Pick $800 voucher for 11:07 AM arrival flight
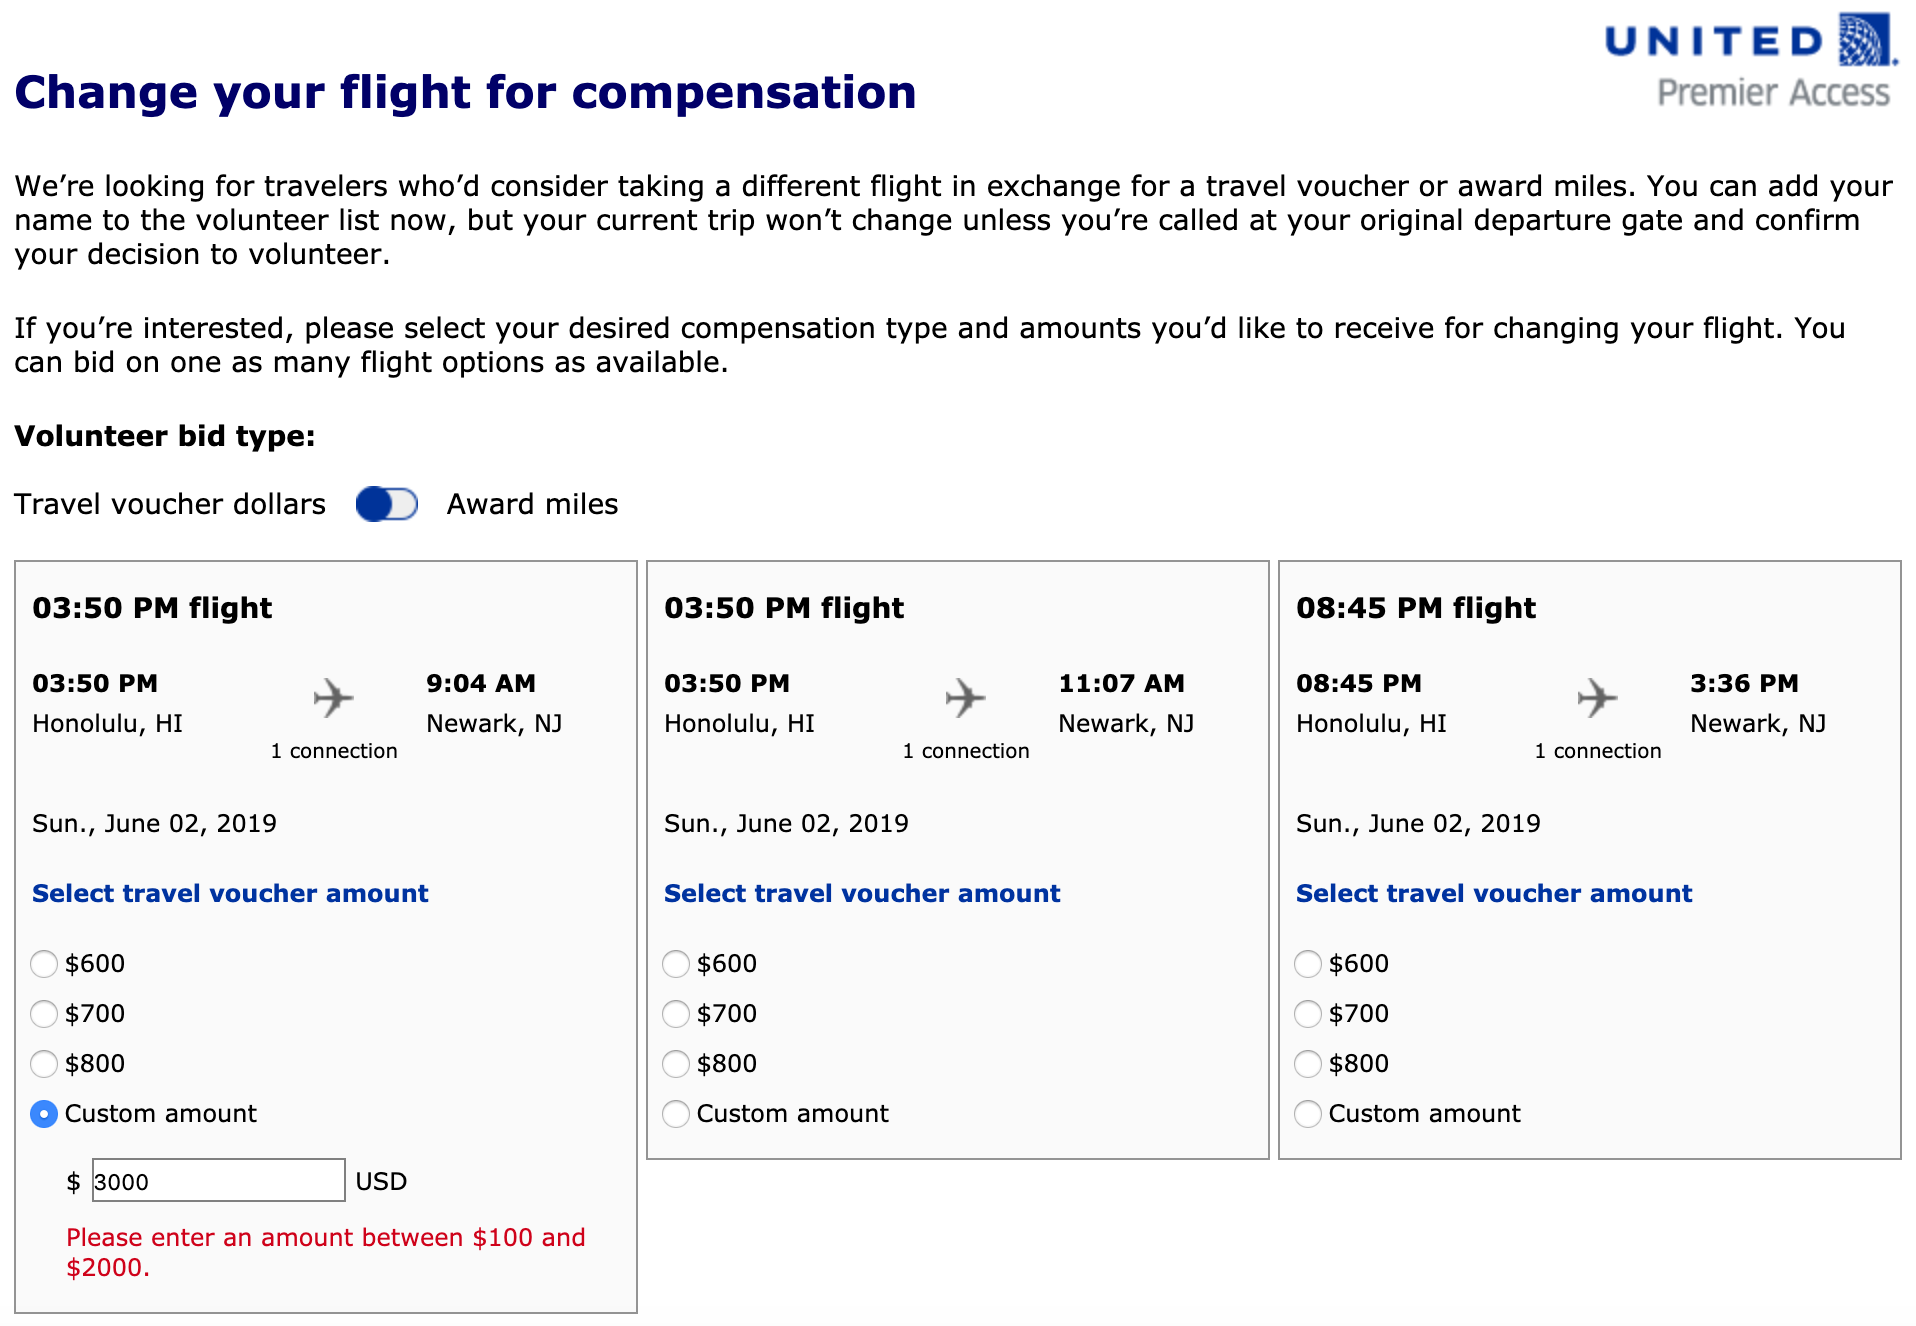The image size is (1916, 1326). (x=676, y=1064)
